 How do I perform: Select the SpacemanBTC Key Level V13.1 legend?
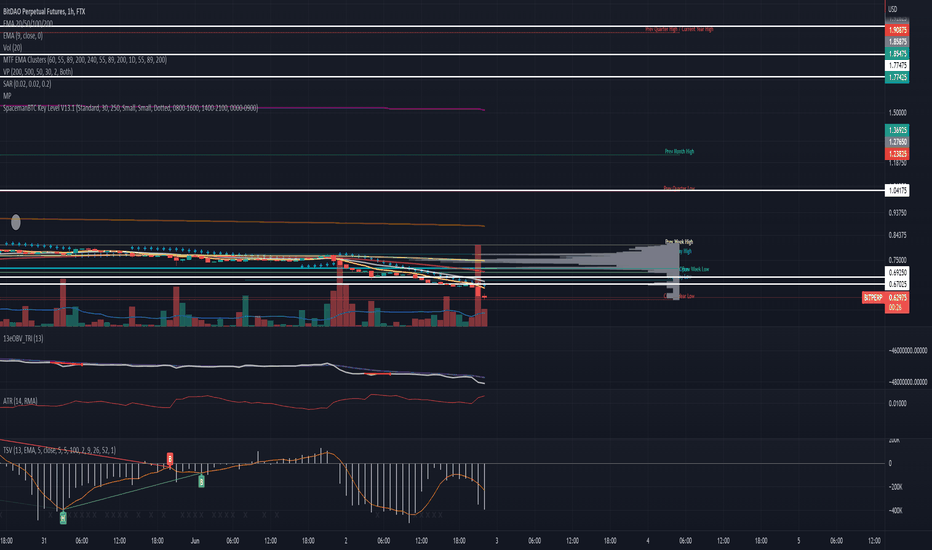point(130,108)
